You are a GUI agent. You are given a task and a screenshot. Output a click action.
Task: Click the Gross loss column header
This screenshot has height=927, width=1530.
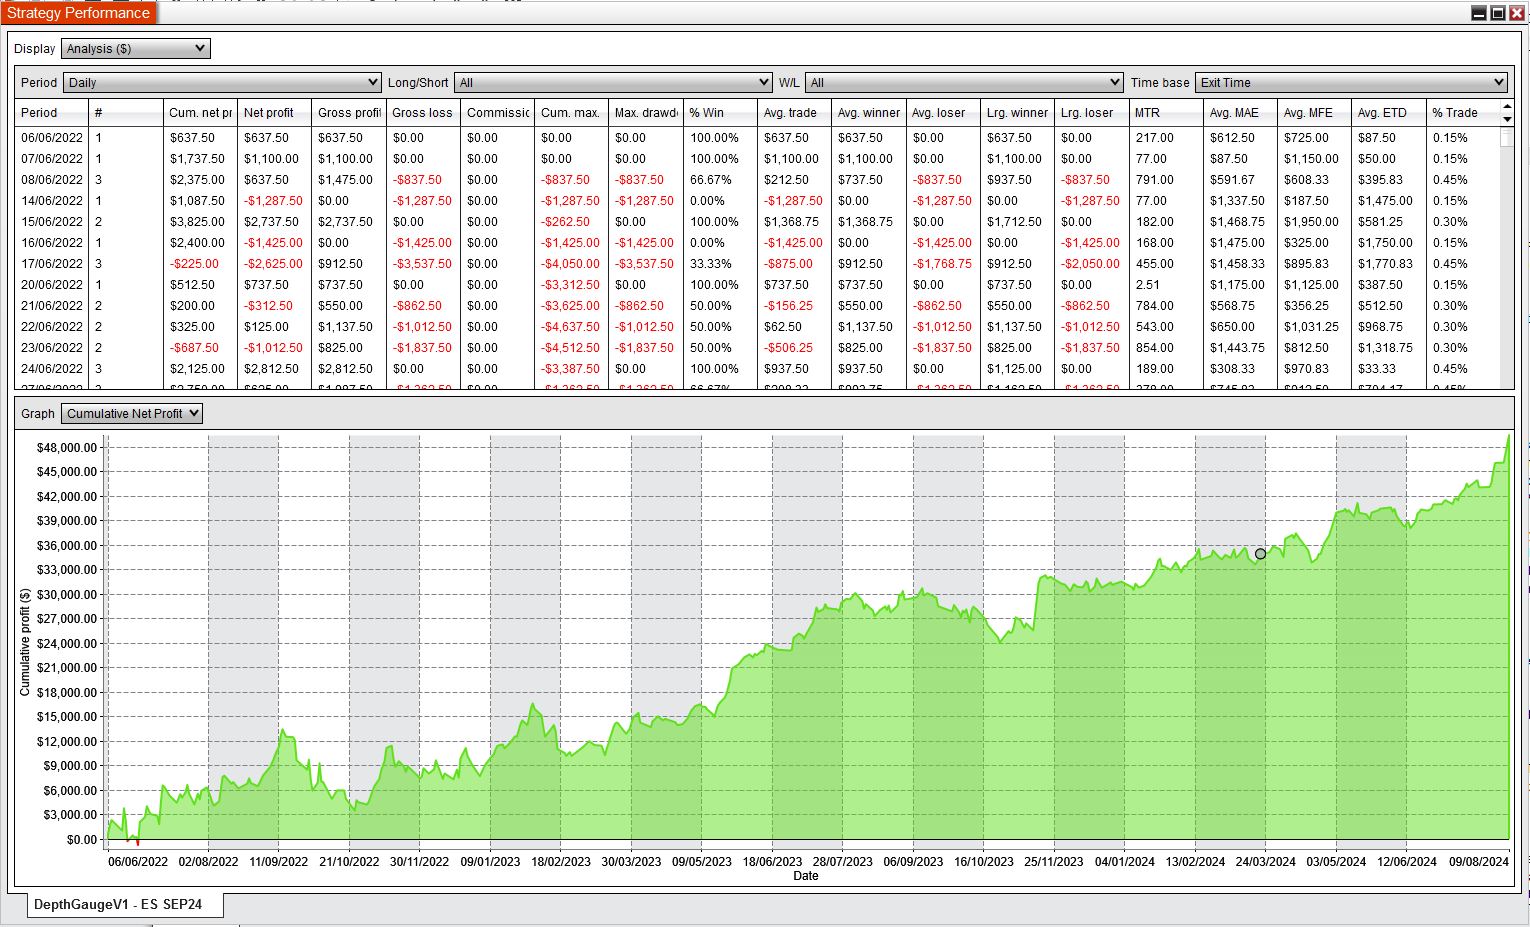[x=421, y=112]
